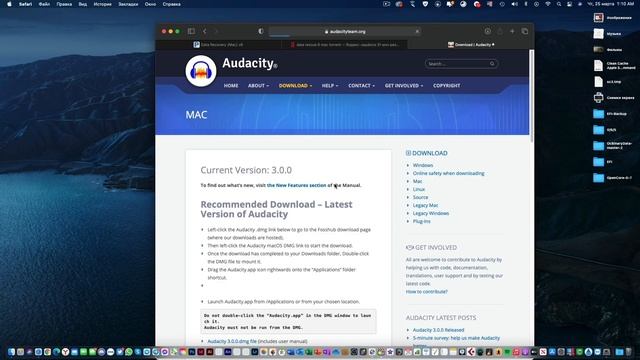Open Plug-ins link in sidebar
Image resolution: width=640 pixels, height=360 pixels.
422,221
